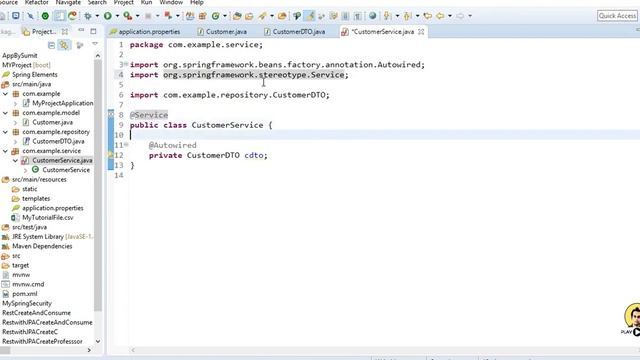This screenshot has height=360, width=640.
Task: Click the Next Annotation down arrow icon
Action: click(x=387, y=16)
